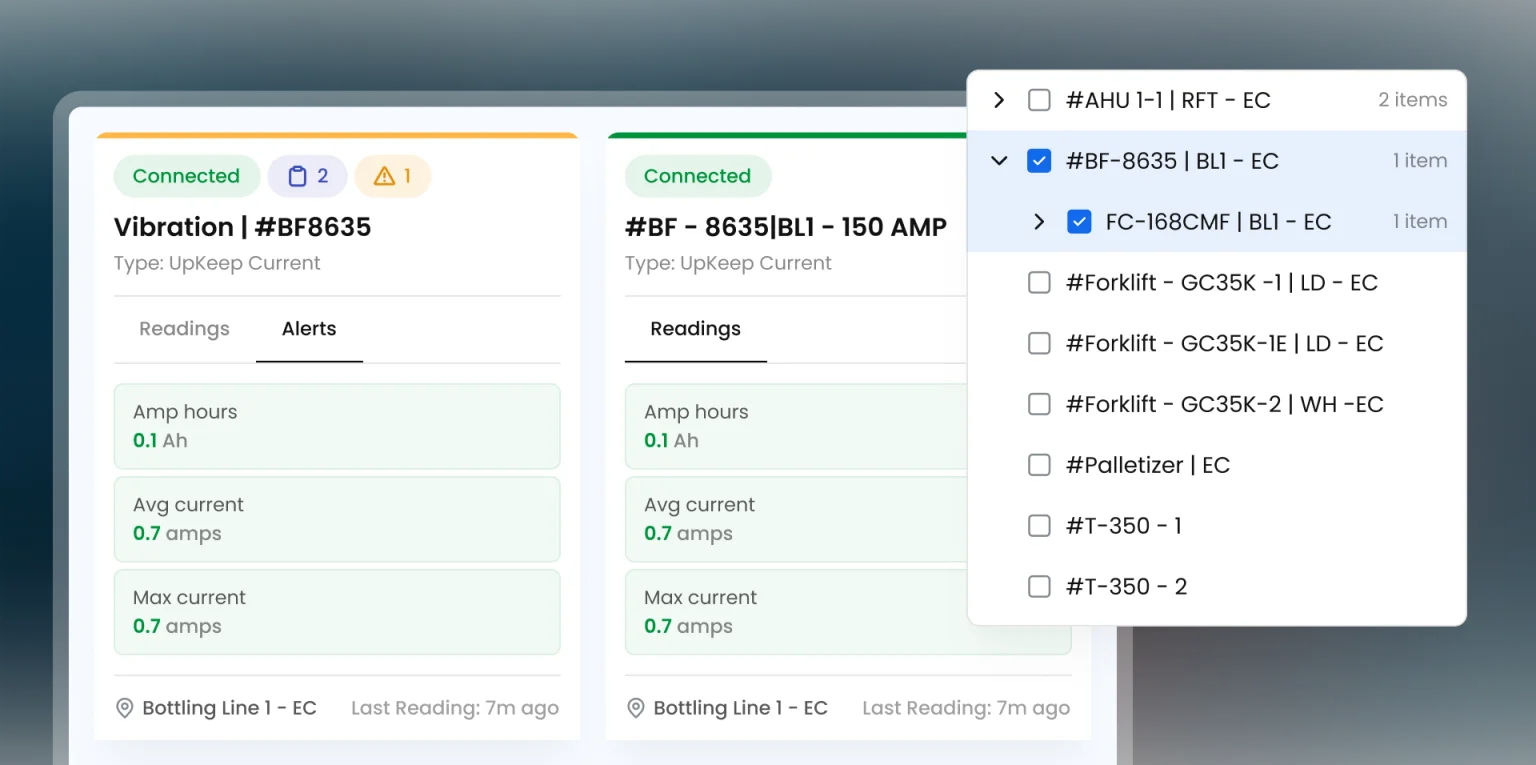Screen dimensions: 1536x765
Task: Enable the #T-350 - 2 checkbox
Action: tap(1039, 587)
